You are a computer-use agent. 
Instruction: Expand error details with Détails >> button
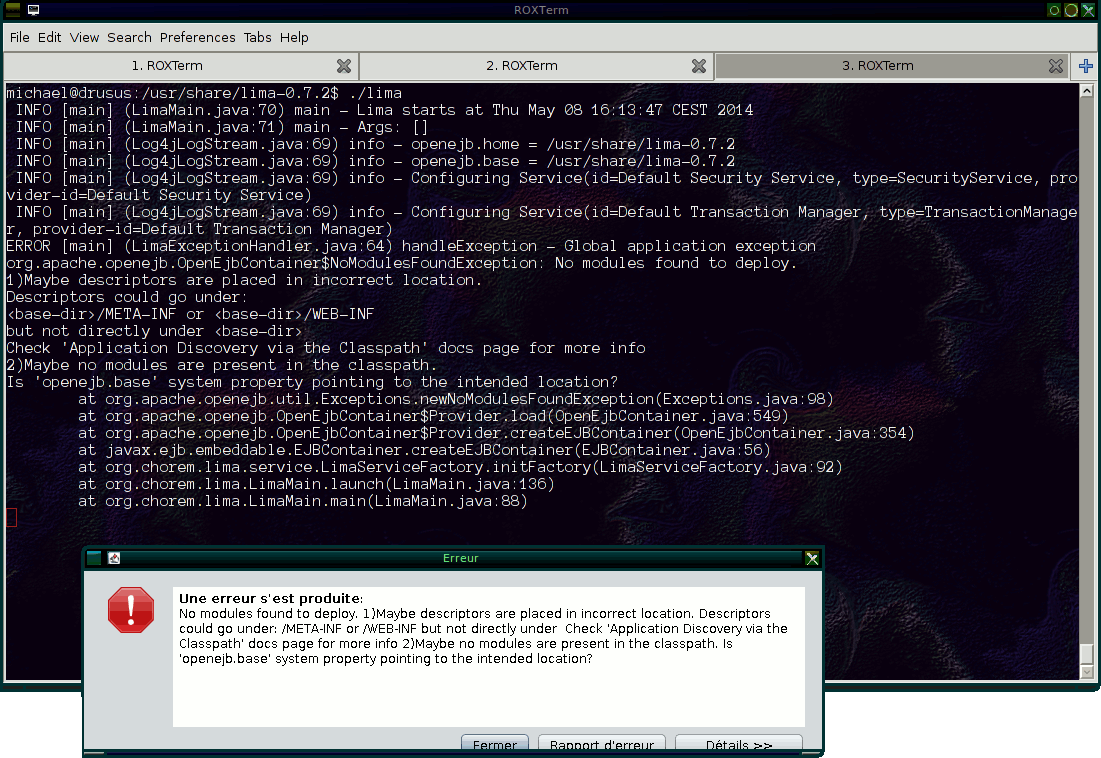coord(739,745)
